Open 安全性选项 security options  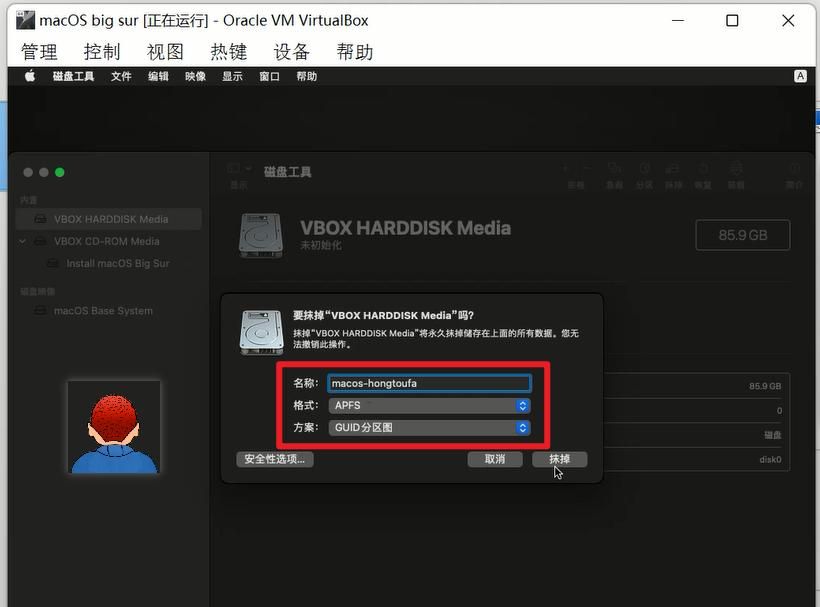275,459
